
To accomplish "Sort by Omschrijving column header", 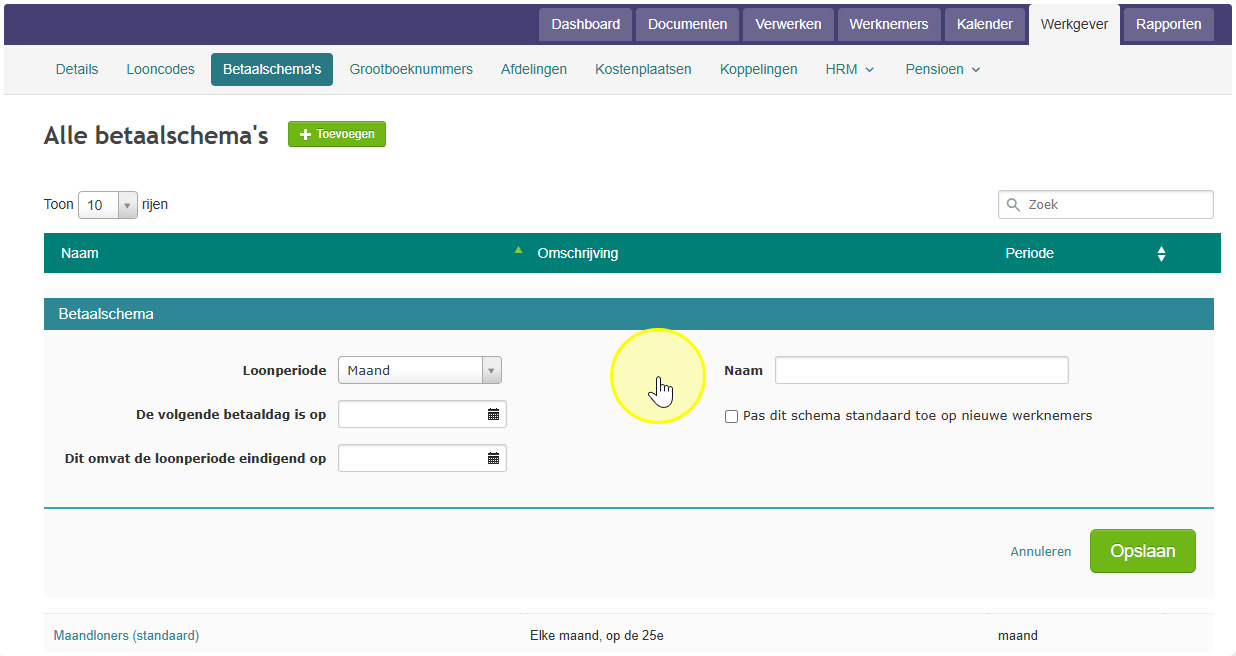I will 578,253.
